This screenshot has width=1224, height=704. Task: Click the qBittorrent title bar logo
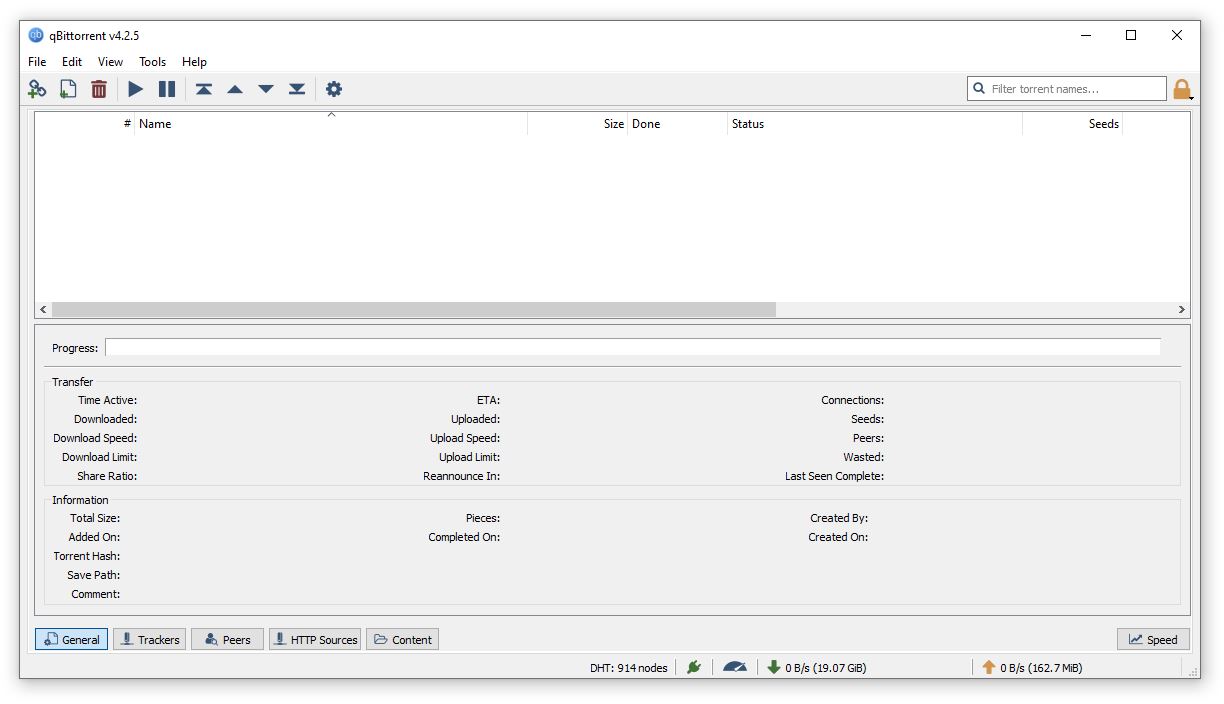[37, 35]
